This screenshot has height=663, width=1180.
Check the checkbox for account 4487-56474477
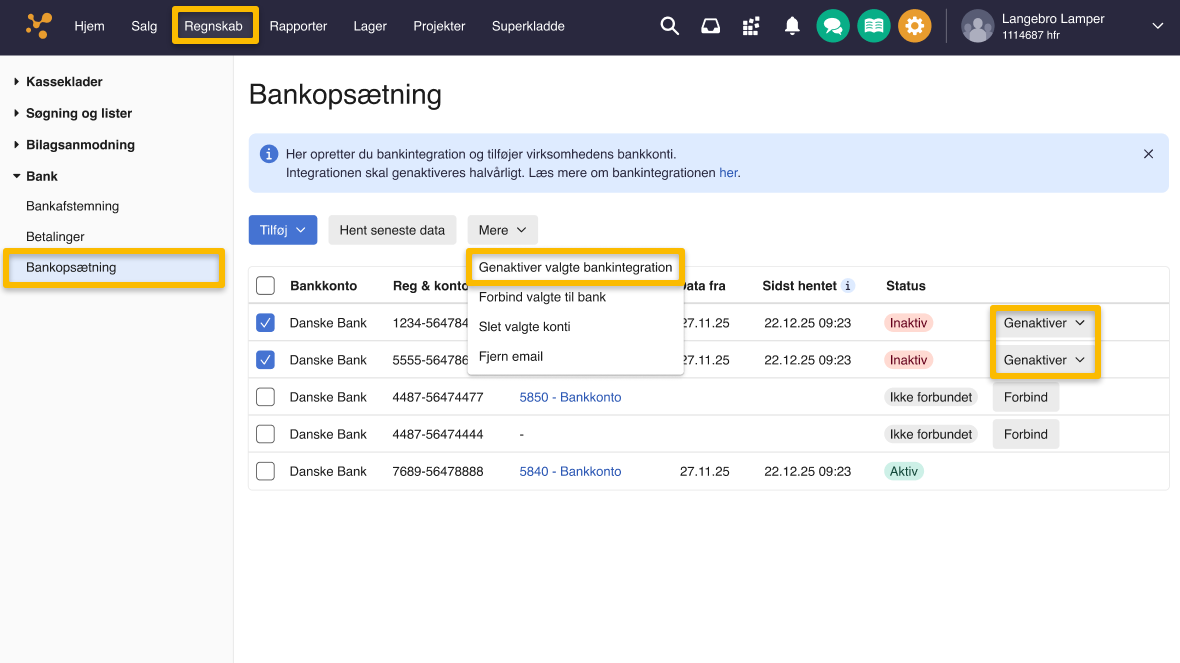(x=265, y=397)
